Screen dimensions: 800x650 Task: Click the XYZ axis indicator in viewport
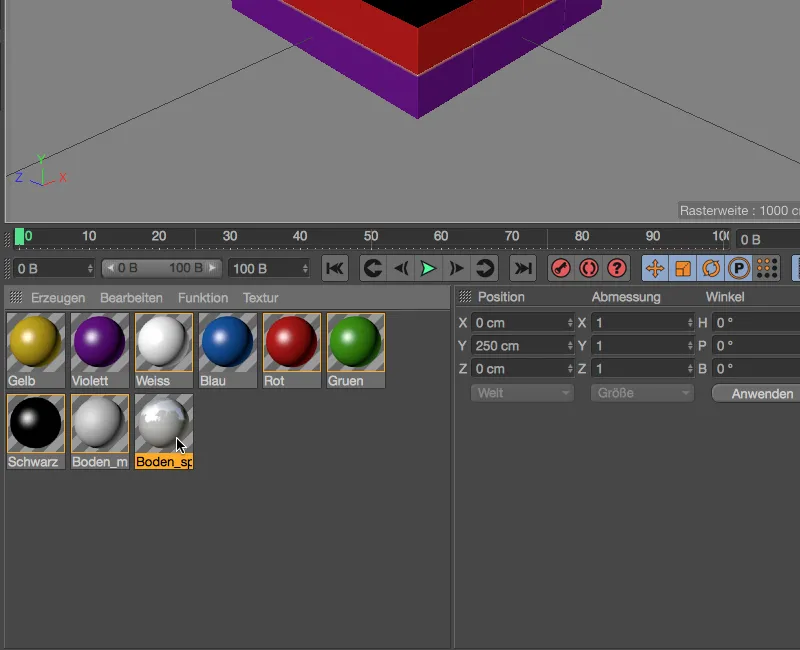point(41,172)
